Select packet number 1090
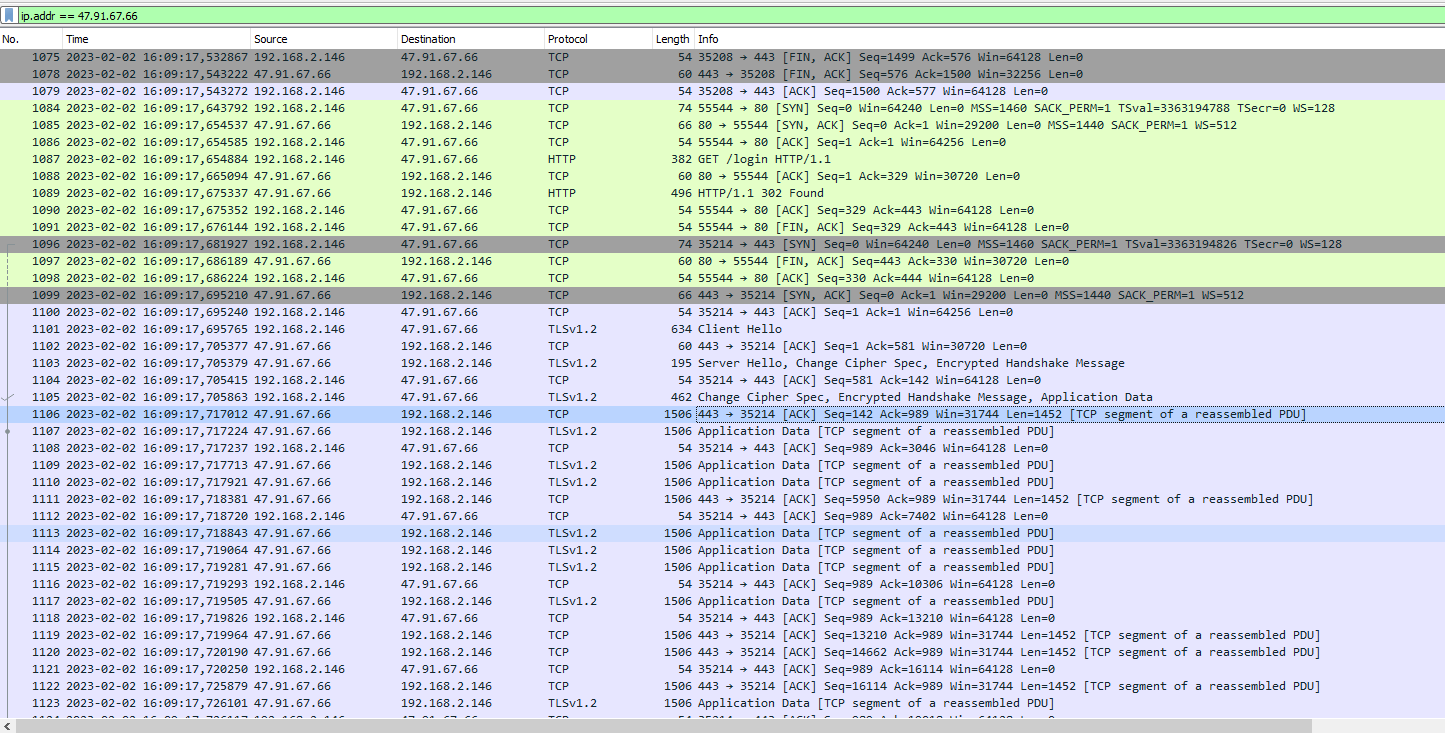 722,210
